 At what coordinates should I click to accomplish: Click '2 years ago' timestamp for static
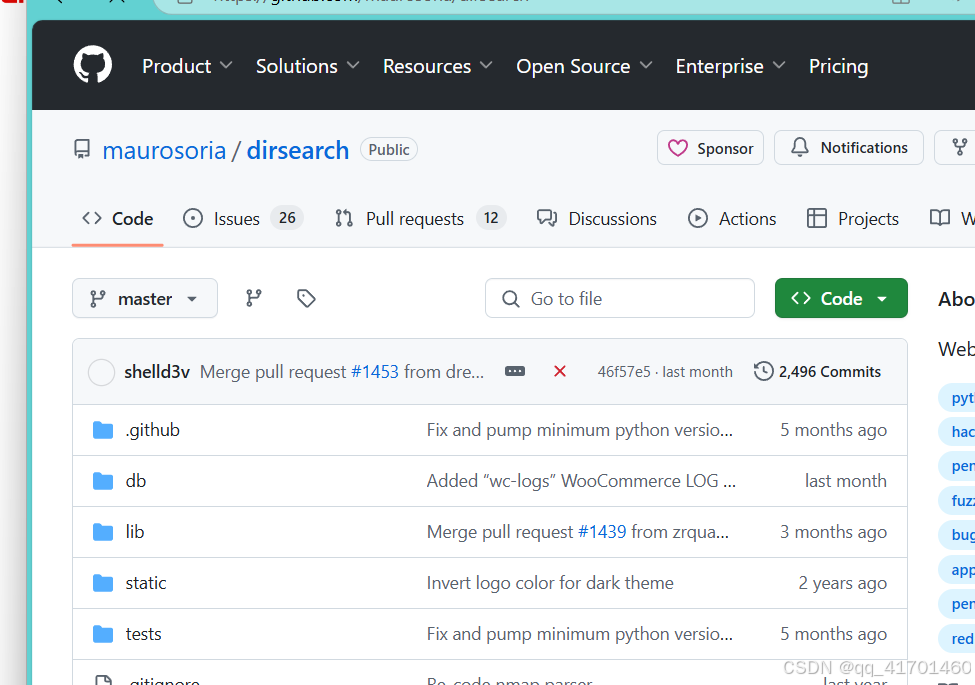(x=843, y=583)
